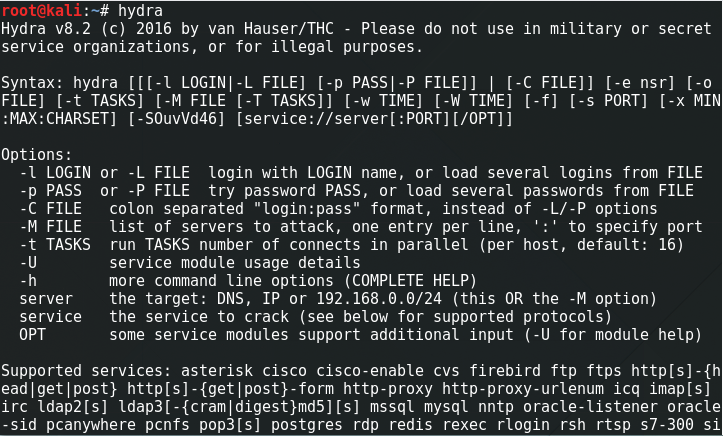Image resolution: width=723 pixels, height=436 pixels.
Task: Click the -p PASS option entry
Action: coord(50,191)
